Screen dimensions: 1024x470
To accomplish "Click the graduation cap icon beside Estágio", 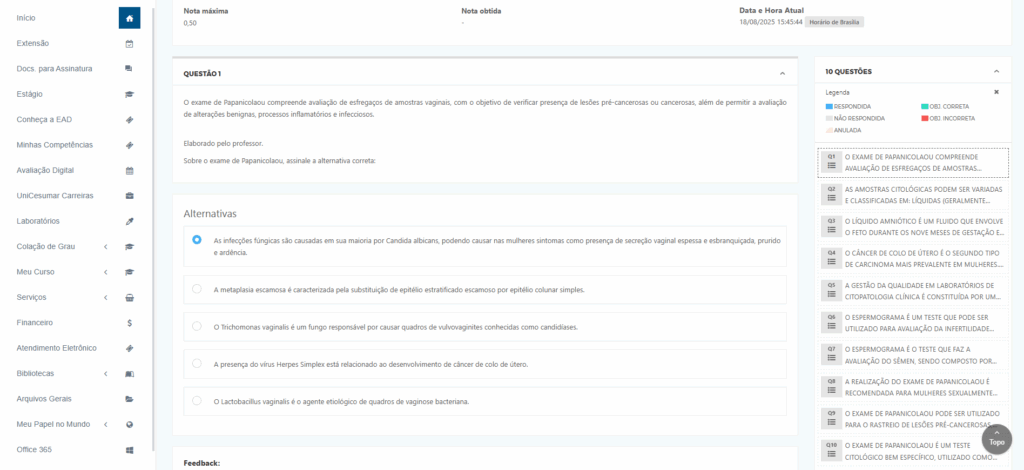I will (x=129, y=94).
